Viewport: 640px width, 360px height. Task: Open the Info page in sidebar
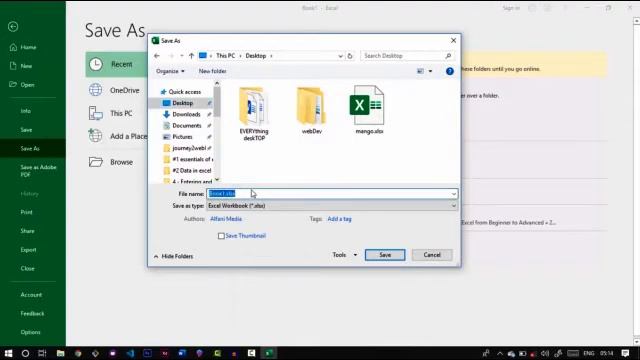(x=26, y=111)
